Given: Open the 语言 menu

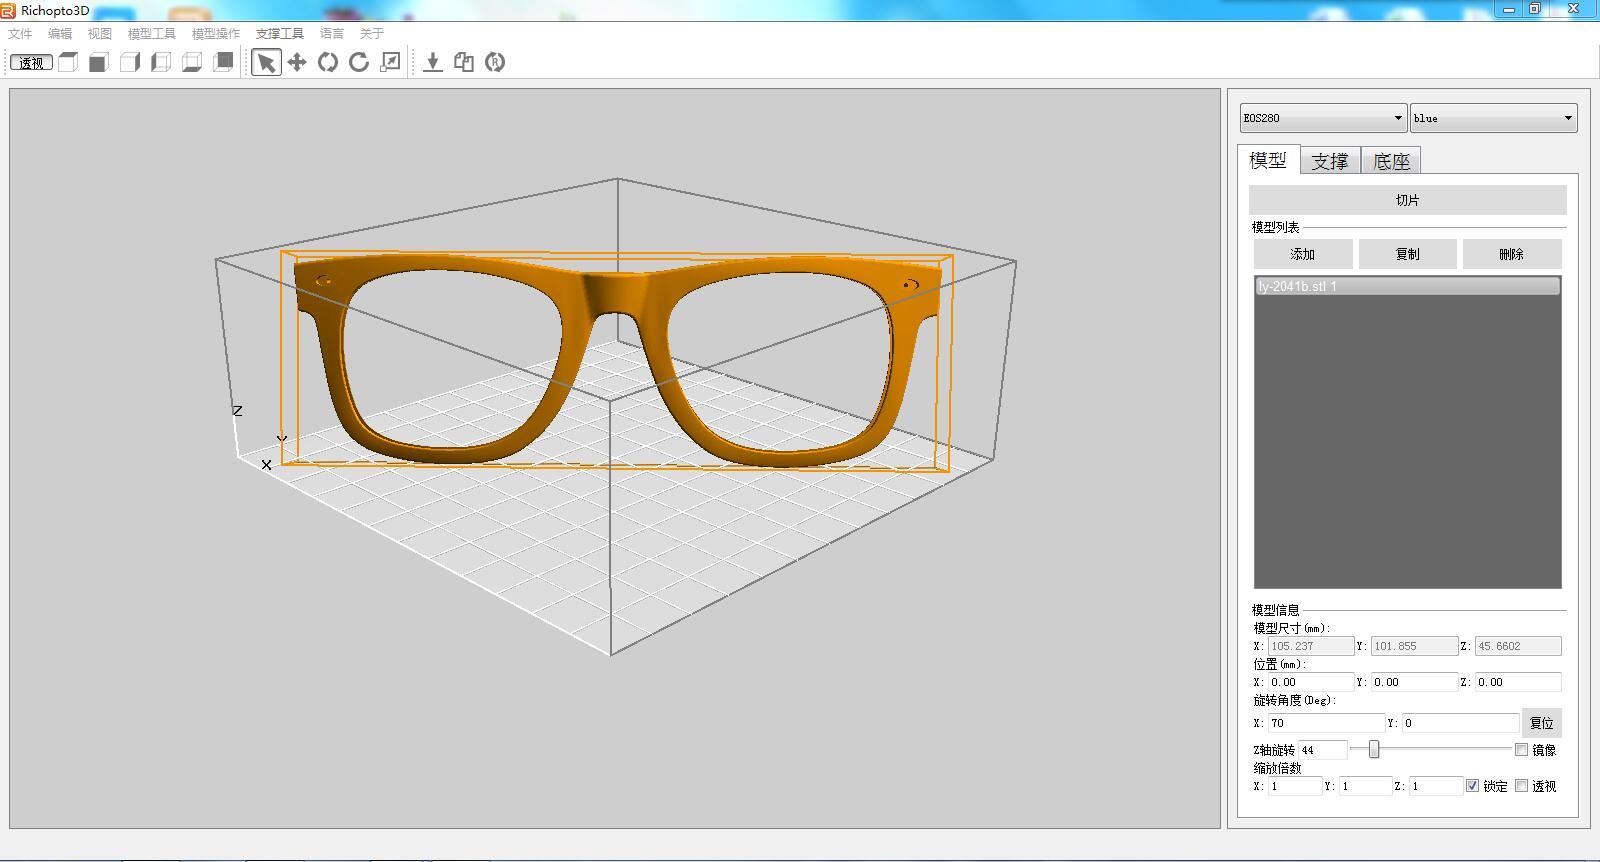Looking at the screenshot, I should pos(332,33).
